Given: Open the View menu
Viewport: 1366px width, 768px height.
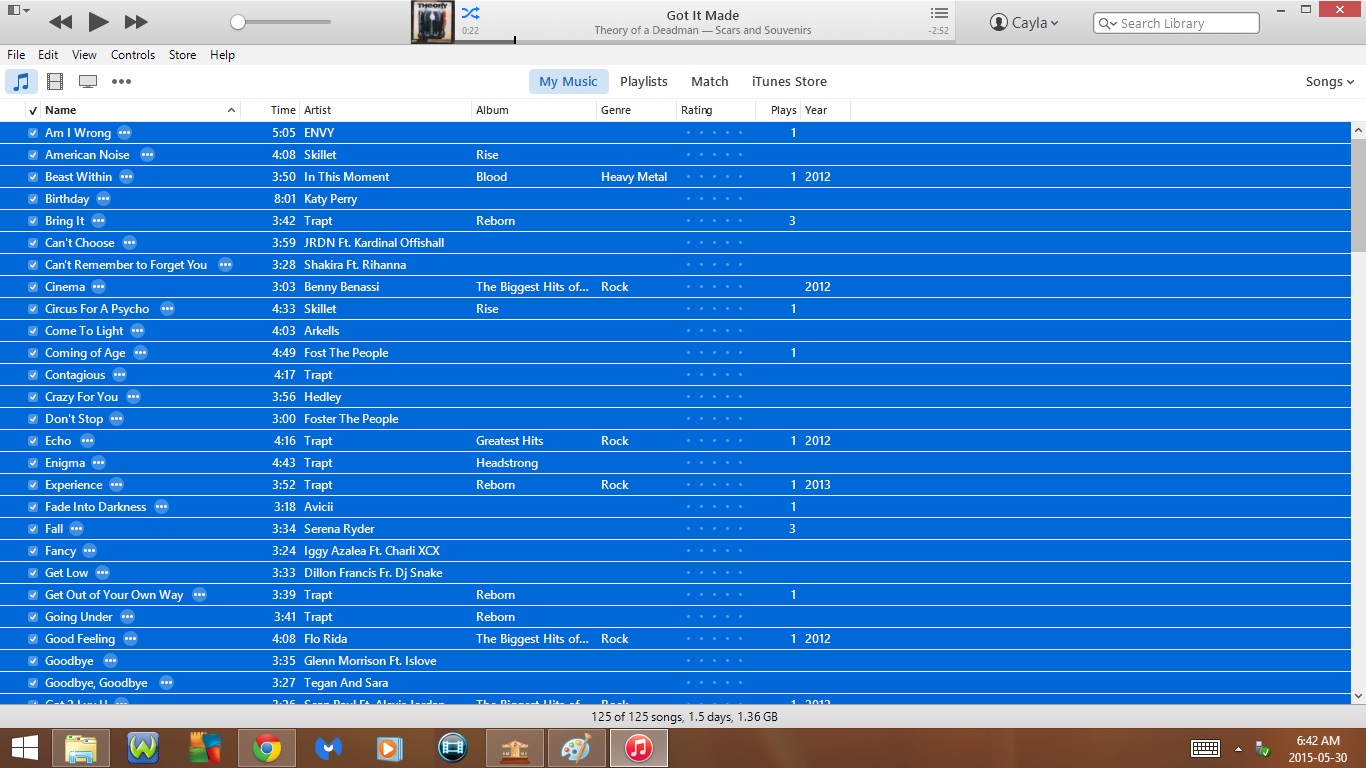Looking at the screenshot, I should coord(85,55).
